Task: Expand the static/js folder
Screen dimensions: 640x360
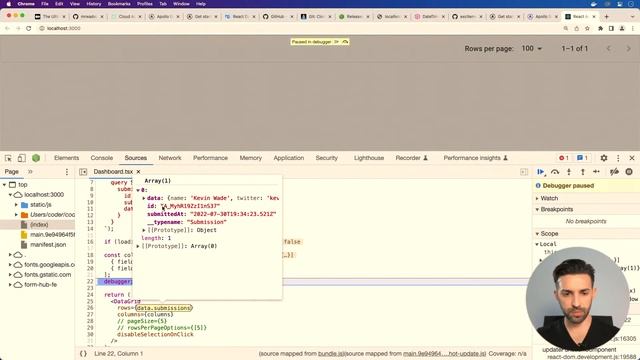Action: click(16, 204)
